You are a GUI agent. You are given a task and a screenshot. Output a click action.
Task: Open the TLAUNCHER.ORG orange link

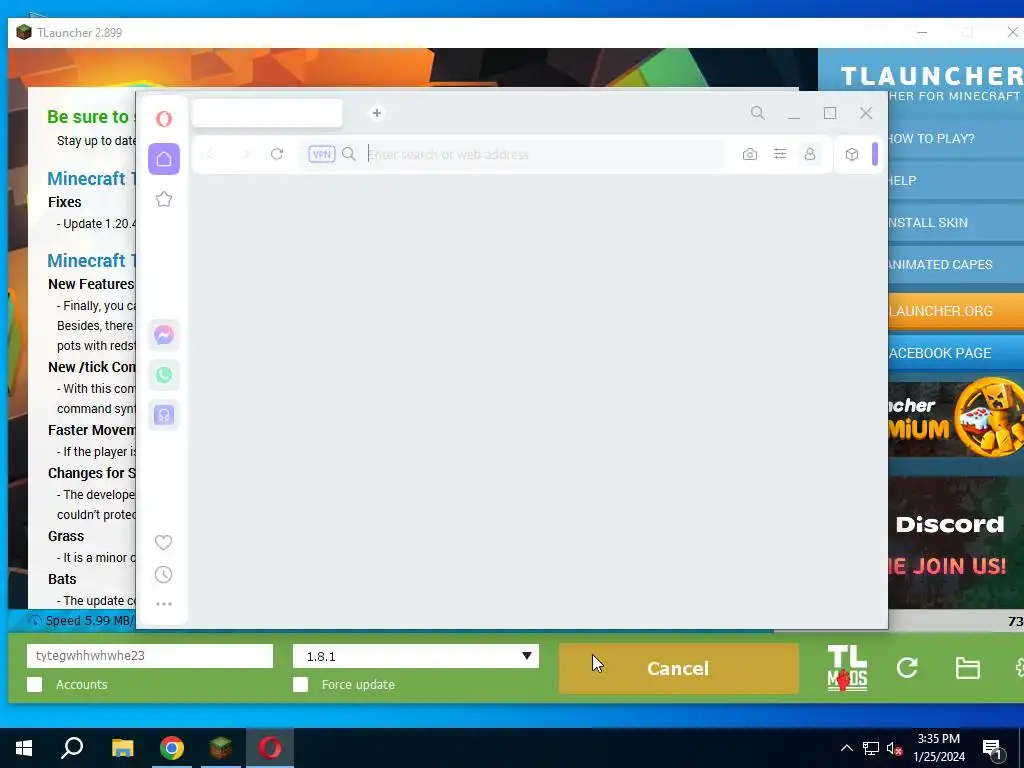[x=956, y=311]
